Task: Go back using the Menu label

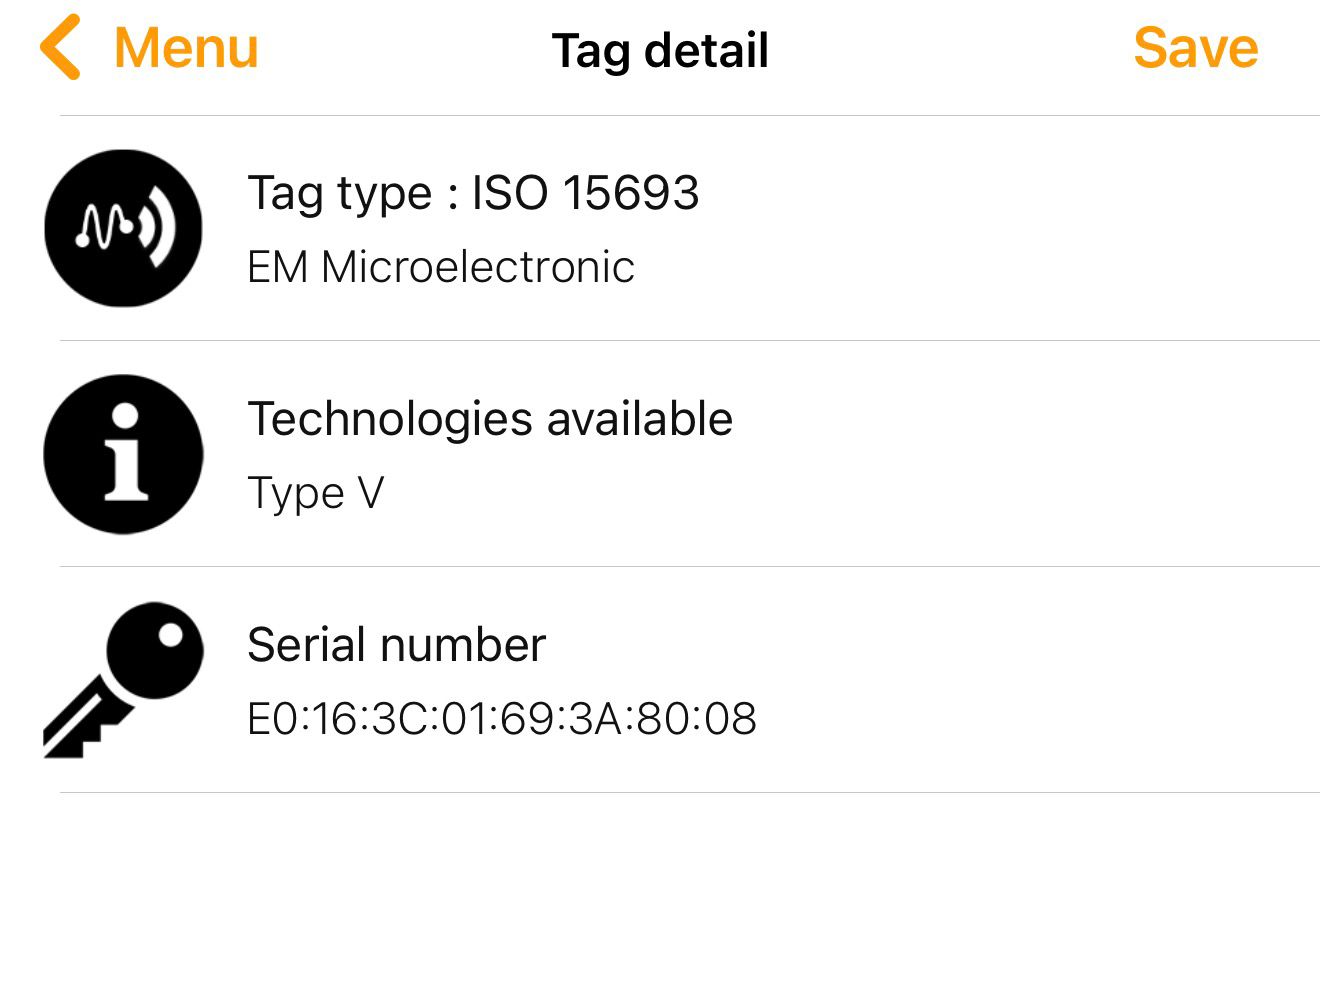Action: pyautogui.click(x=186, y=48)
